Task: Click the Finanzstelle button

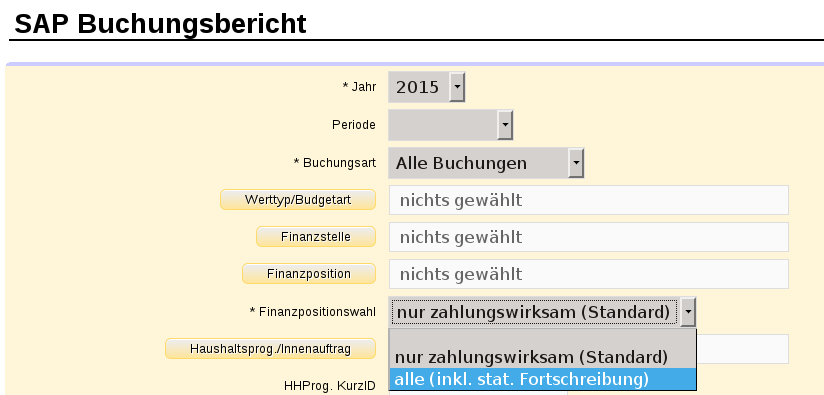Action: (316, 236)
